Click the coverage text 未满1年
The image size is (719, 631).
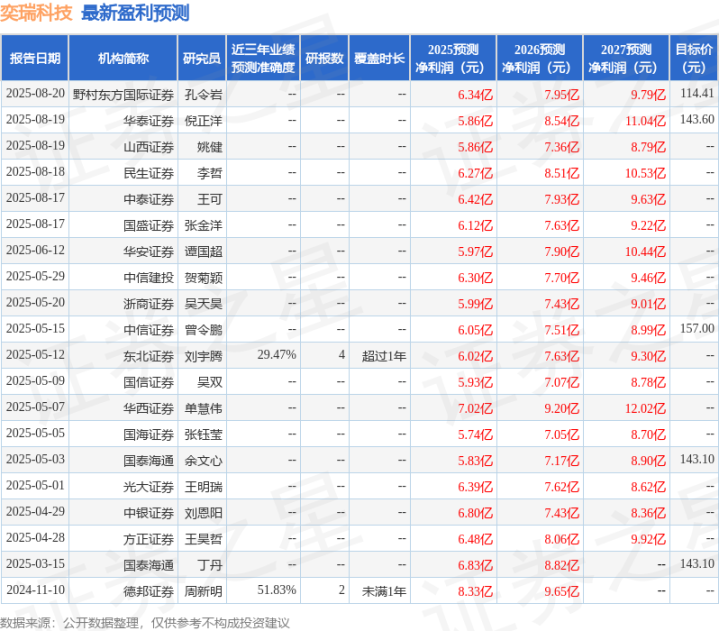coord(384,591)
